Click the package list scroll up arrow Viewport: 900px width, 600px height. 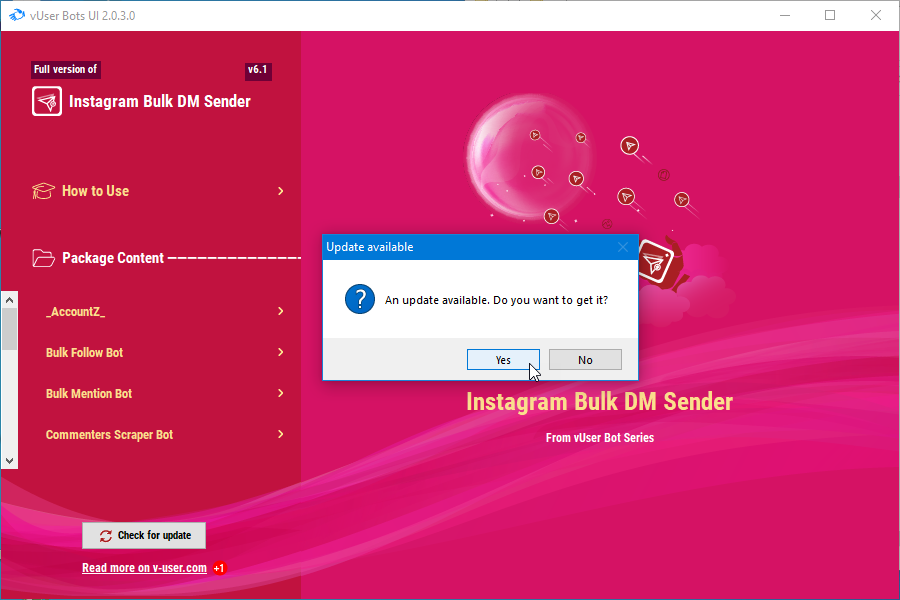coord(9,300)
